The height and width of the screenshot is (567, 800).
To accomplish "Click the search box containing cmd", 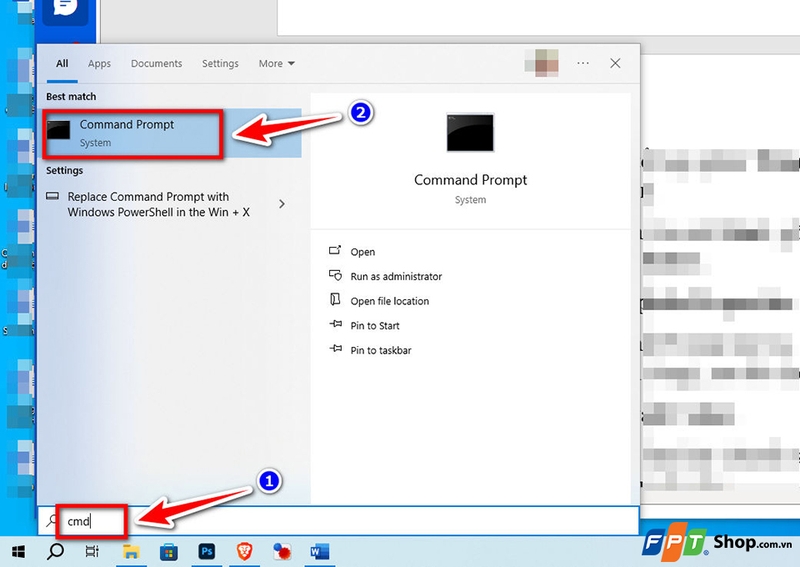I will [338, 521].
